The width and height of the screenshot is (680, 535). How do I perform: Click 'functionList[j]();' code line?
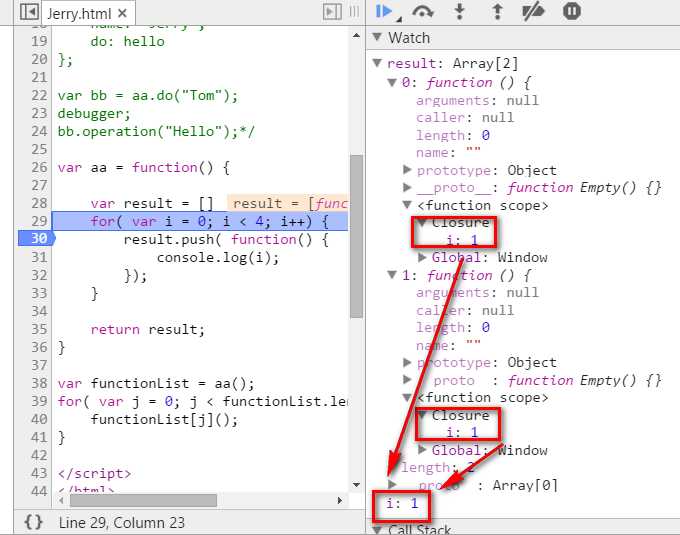(x=164, y=419)
